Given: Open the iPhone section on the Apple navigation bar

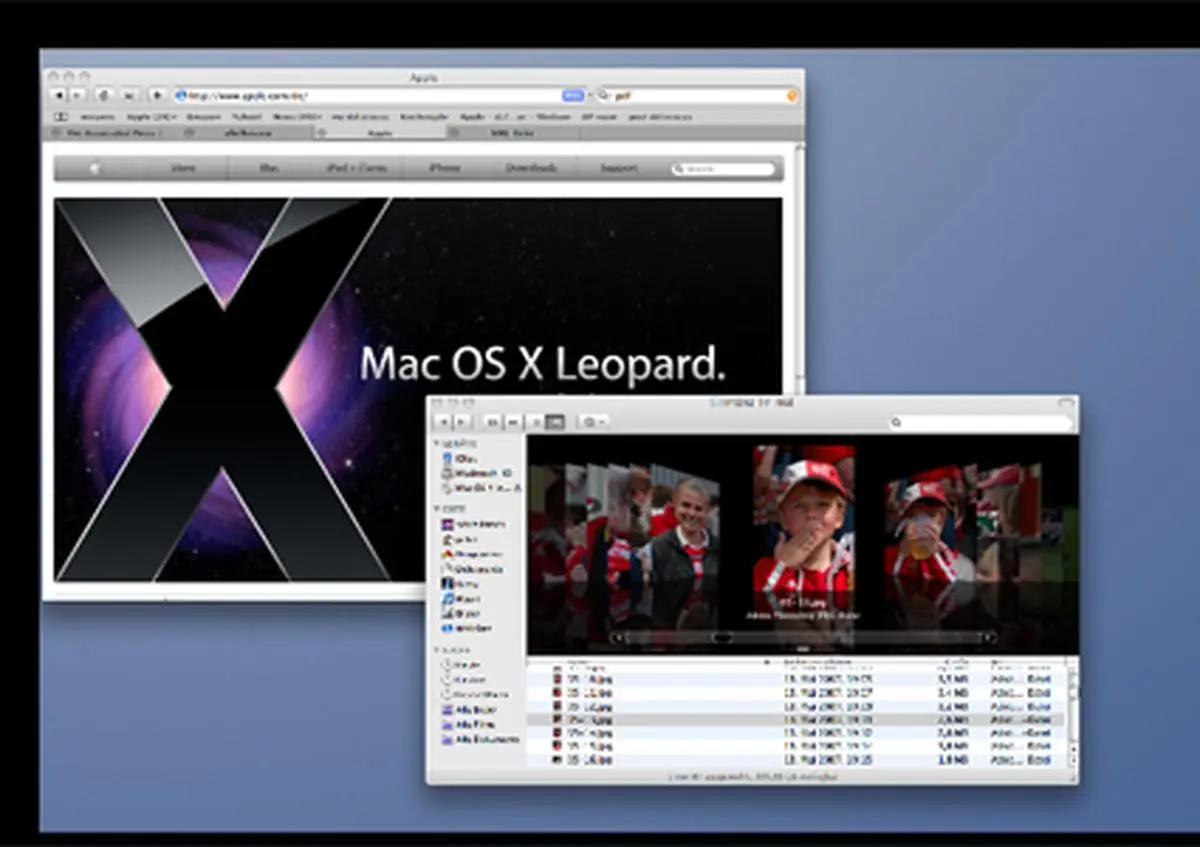Looking at the screenshot, I should tap(446, 168).
